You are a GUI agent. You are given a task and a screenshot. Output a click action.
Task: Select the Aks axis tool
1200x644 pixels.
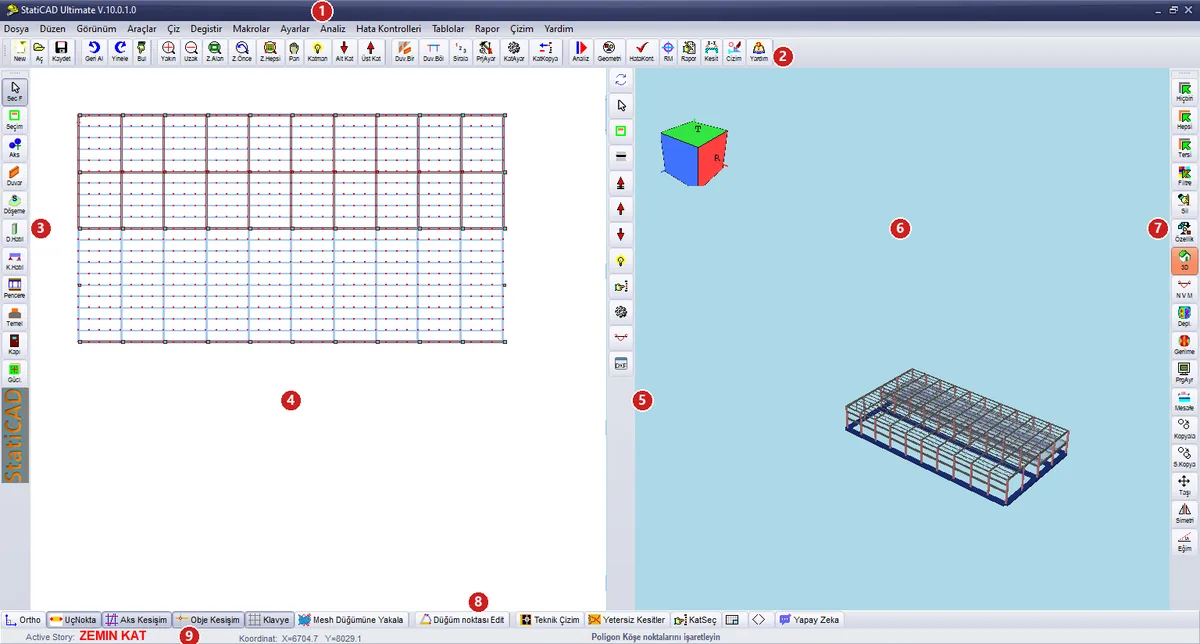[15, 149]
